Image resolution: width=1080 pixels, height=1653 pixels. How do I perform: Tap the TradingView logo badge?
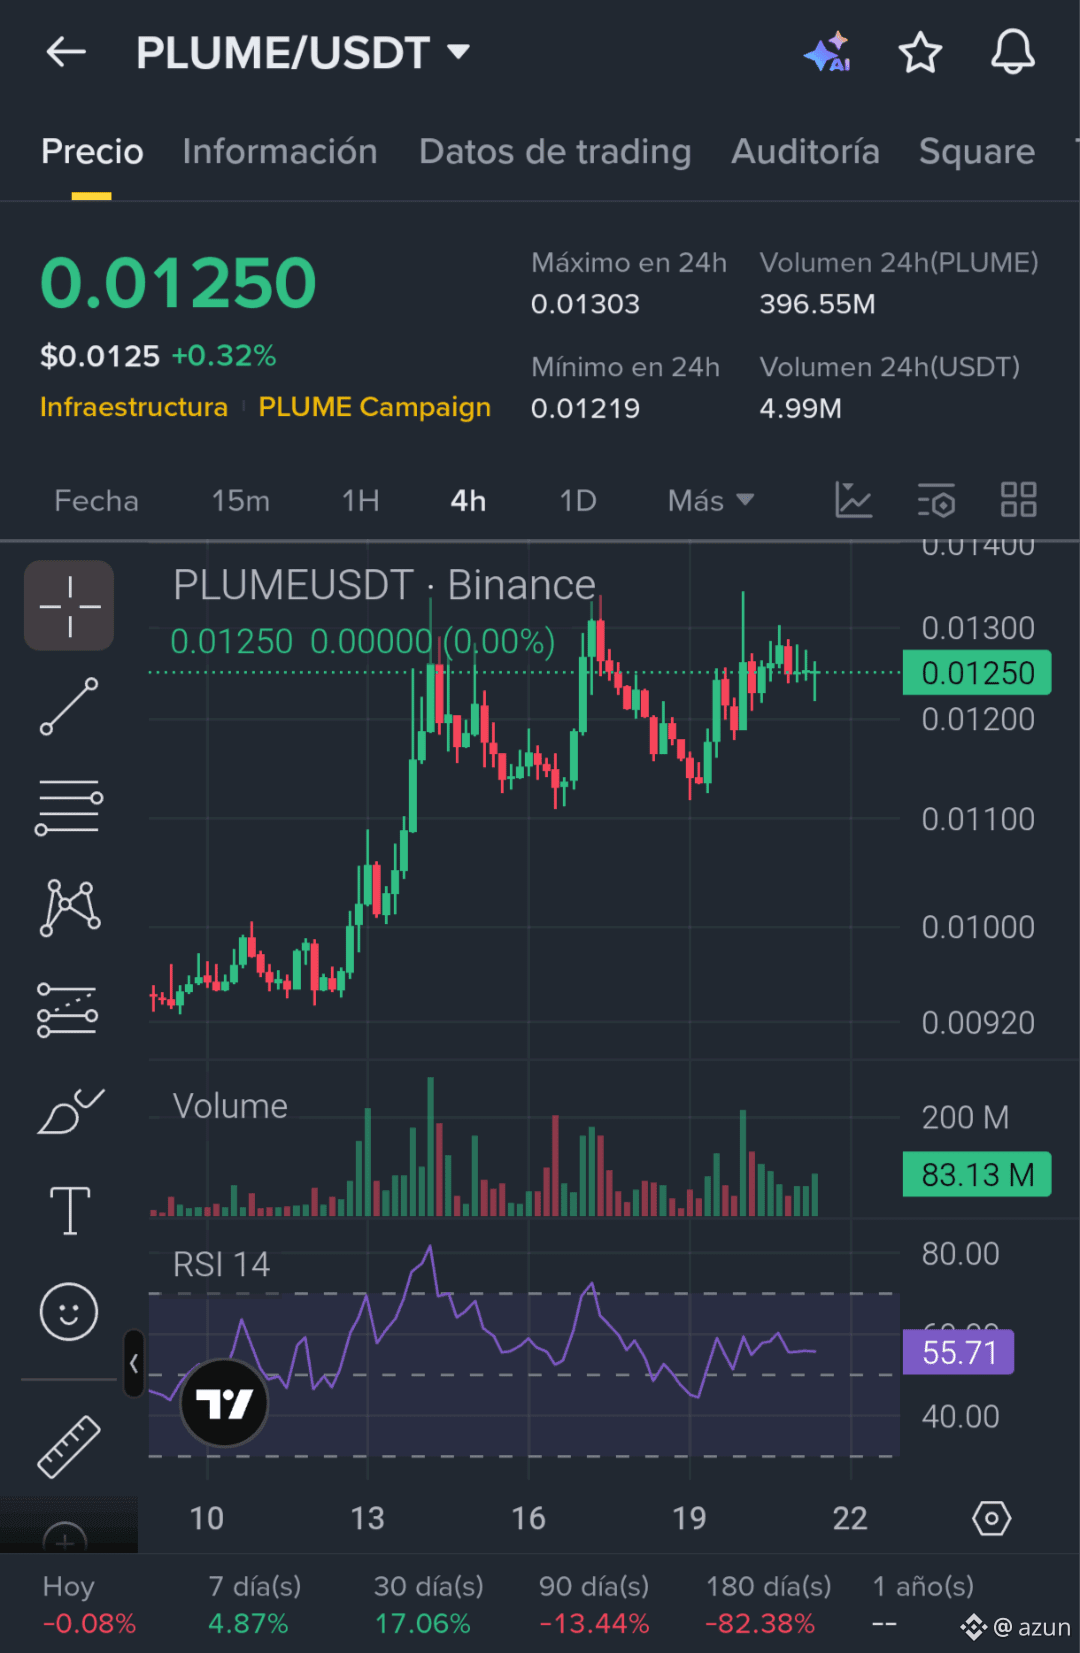[x=224, y=1403]
